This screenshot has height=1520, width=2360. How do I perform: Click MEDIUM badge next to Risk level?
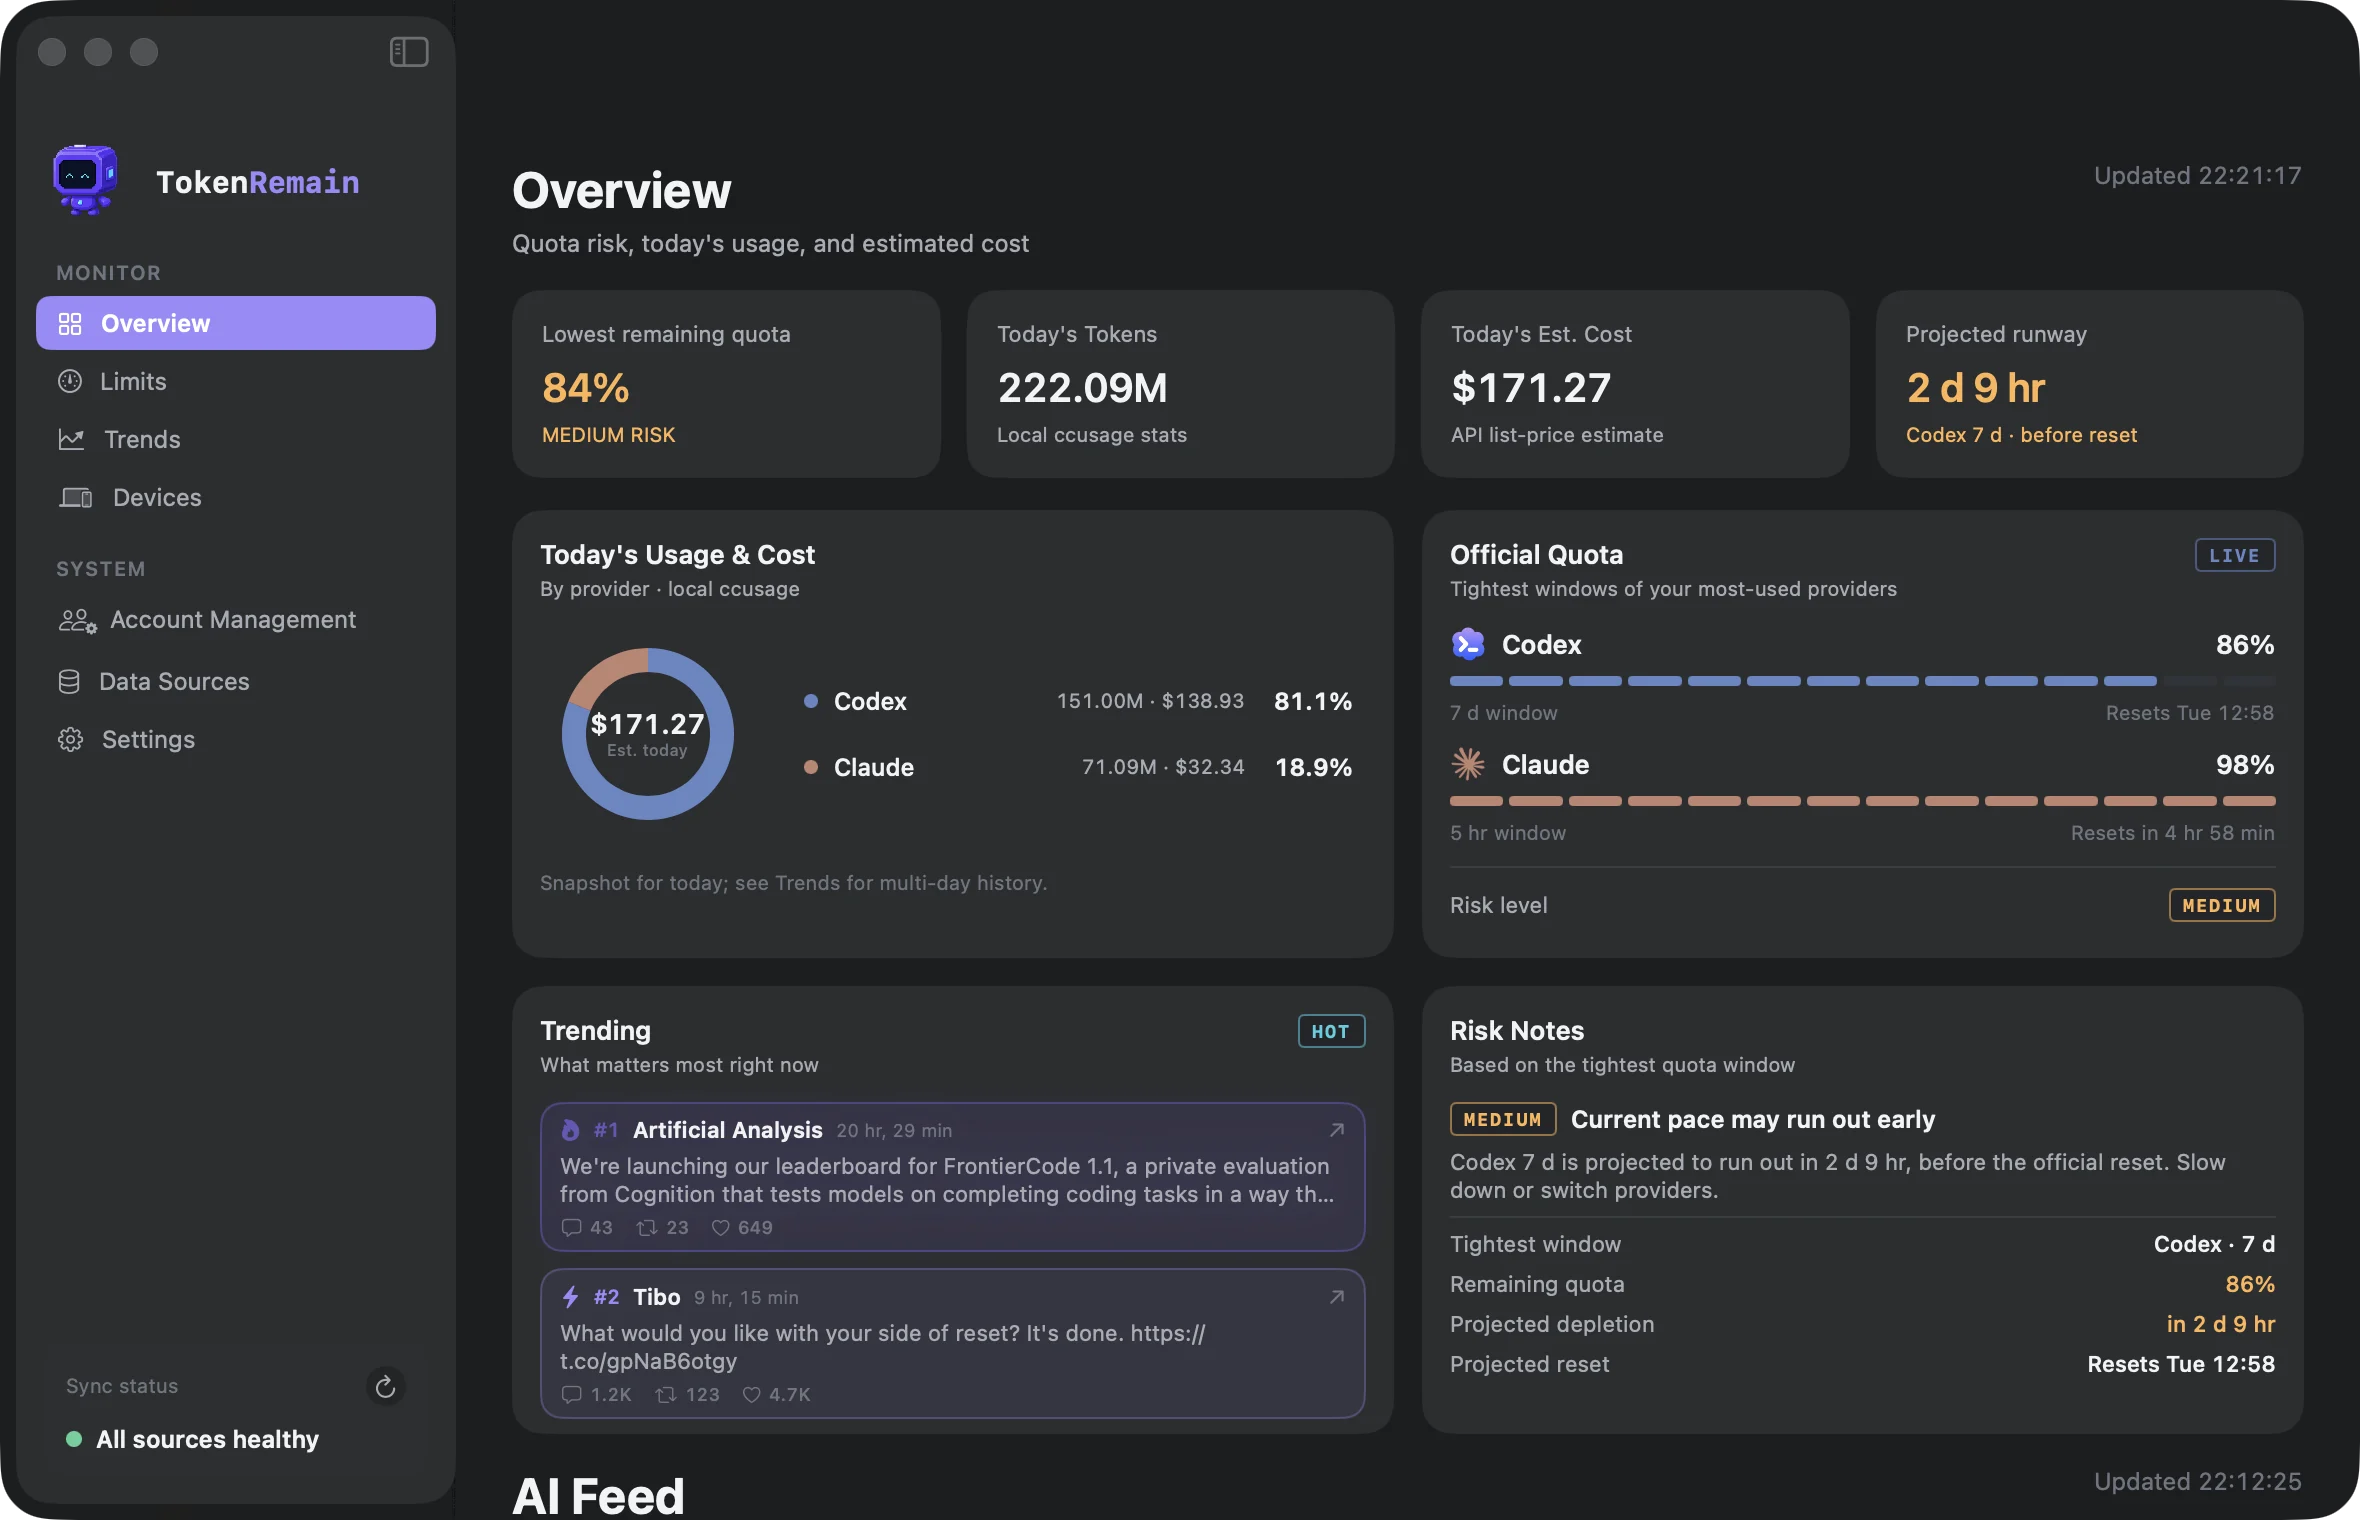click(2222, 905)
